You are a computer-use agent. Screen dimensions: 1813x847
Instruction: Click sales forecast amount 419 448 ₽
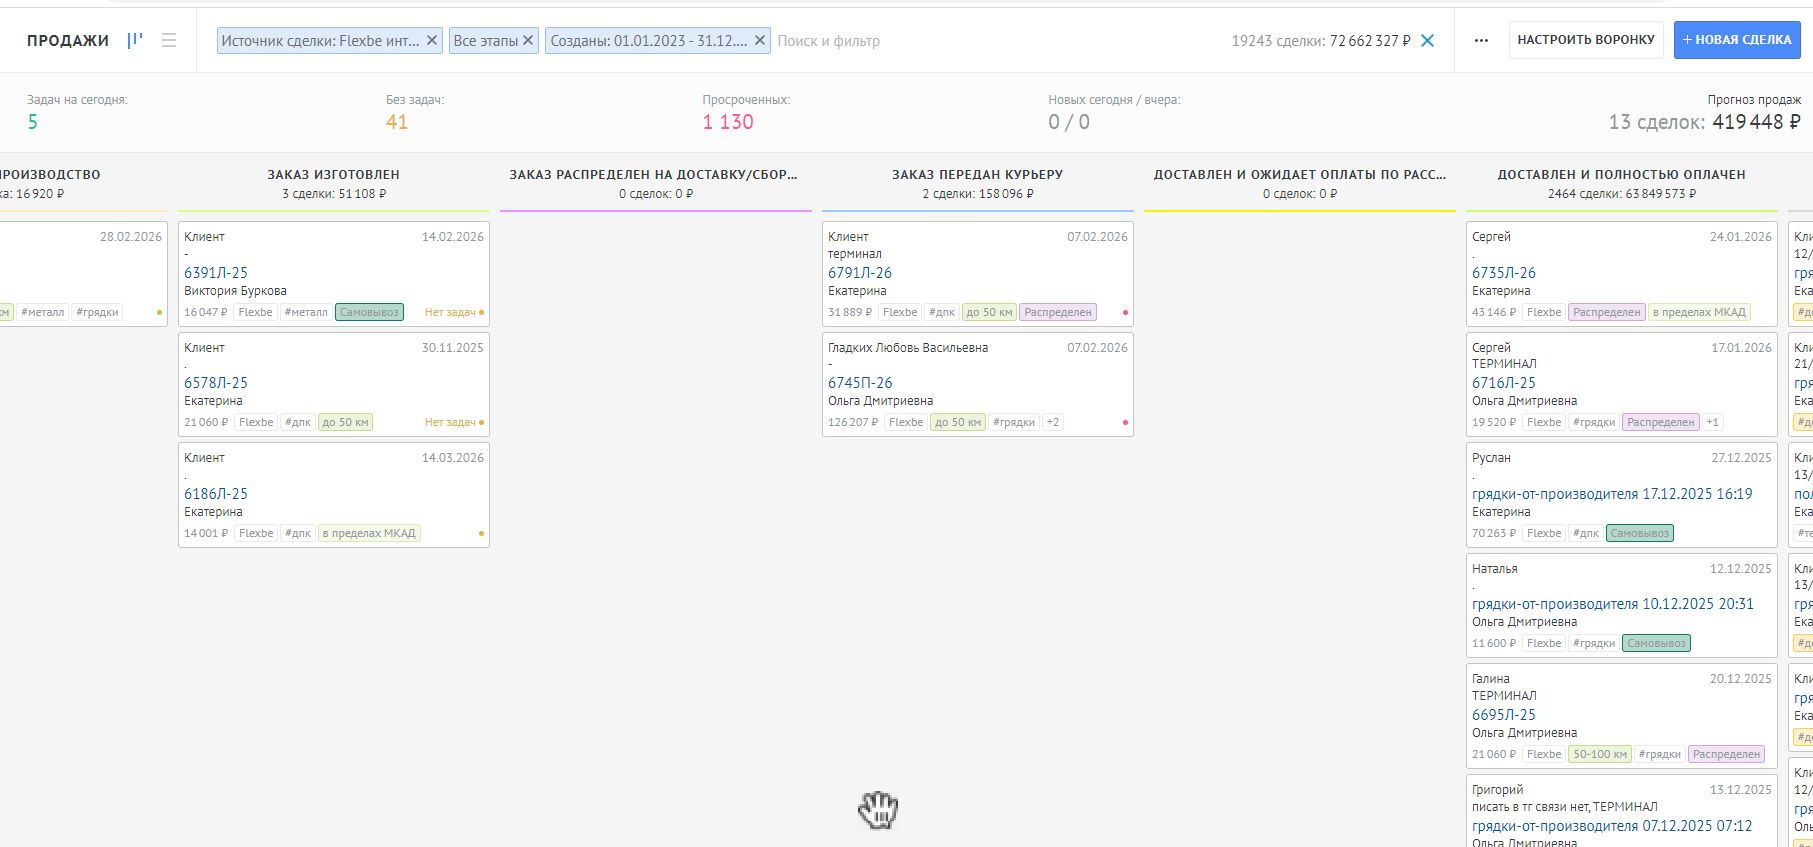[x=1756, y=122]
